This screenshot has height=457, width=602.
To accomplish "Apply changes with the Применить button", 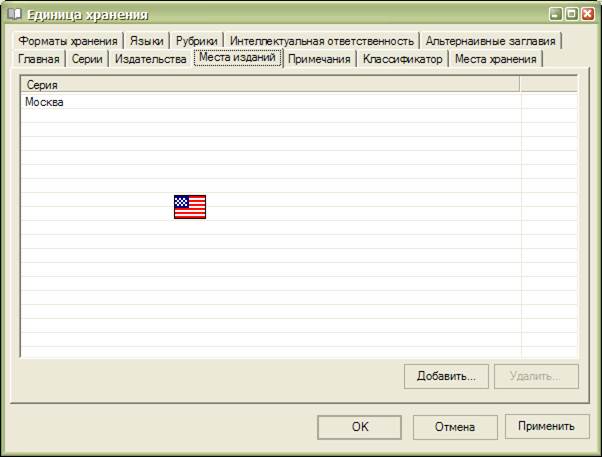I will click(546, 427).
